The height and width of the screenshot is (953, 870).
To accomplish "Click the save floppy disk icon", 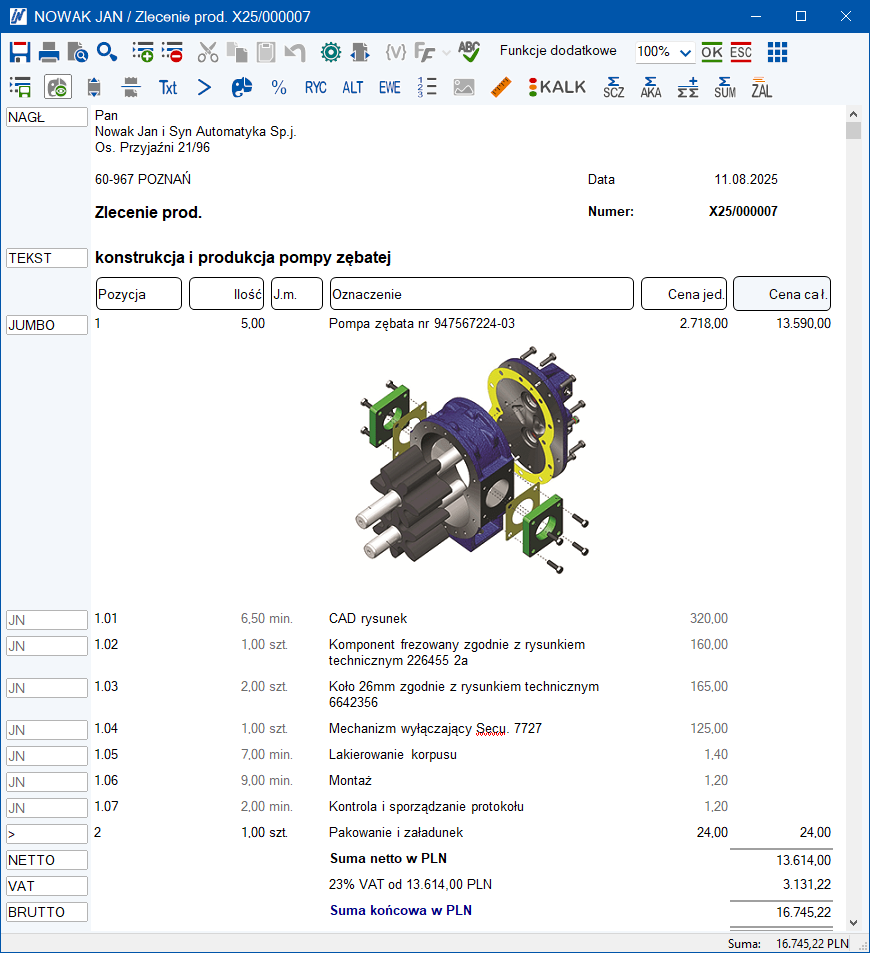I will 20,52.
